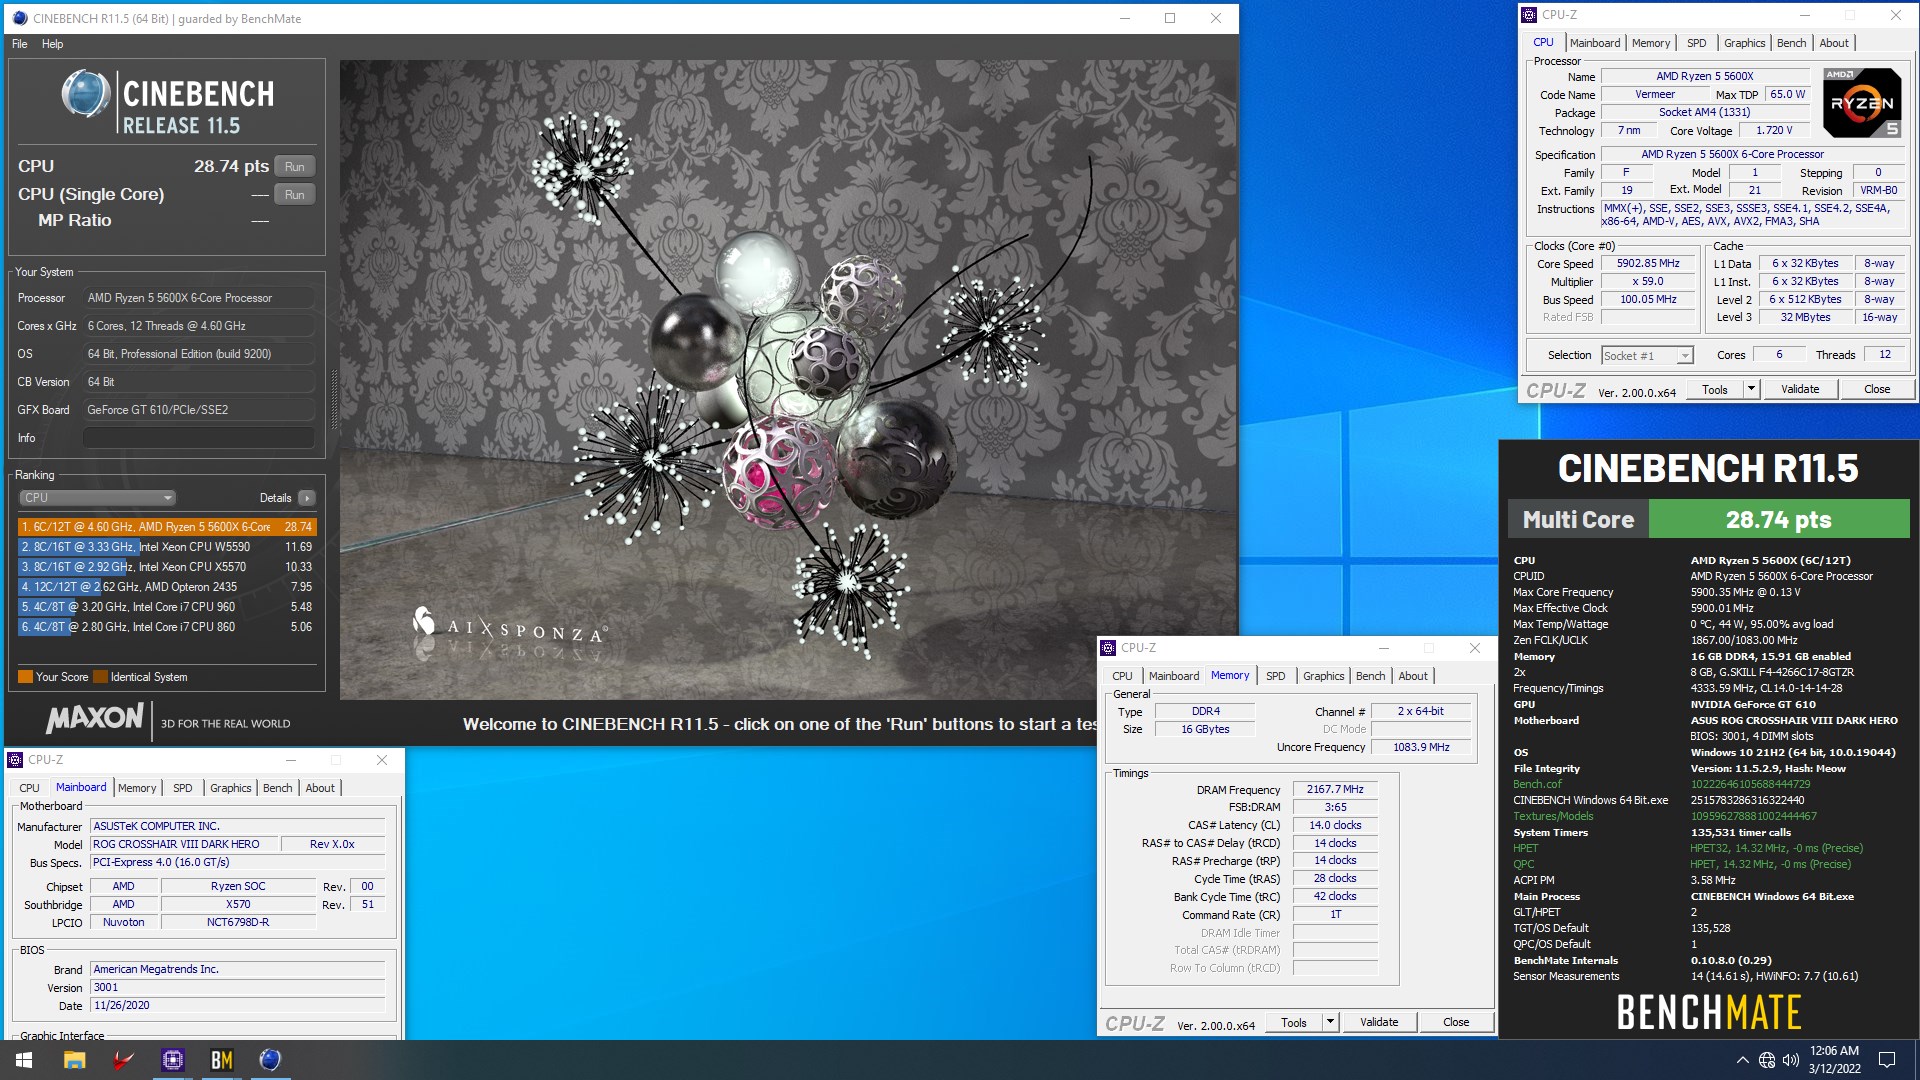Expand the Tools dropdown arrow in Memory CPU-Z

pos(1330,1022)
